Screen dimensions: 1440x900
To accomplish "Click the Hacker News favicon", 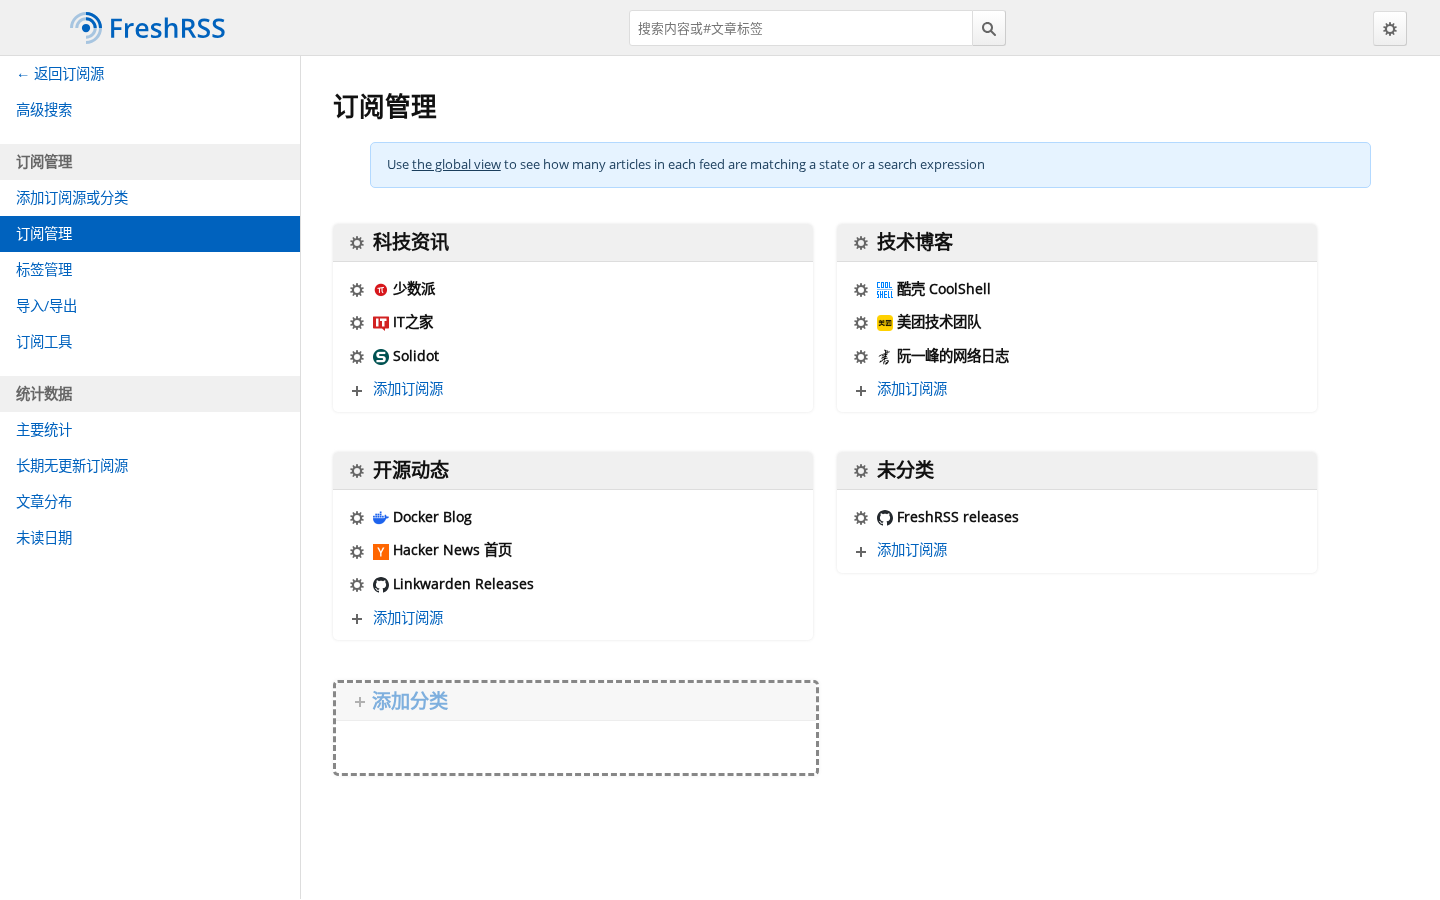I will click(x=381, y=552).
